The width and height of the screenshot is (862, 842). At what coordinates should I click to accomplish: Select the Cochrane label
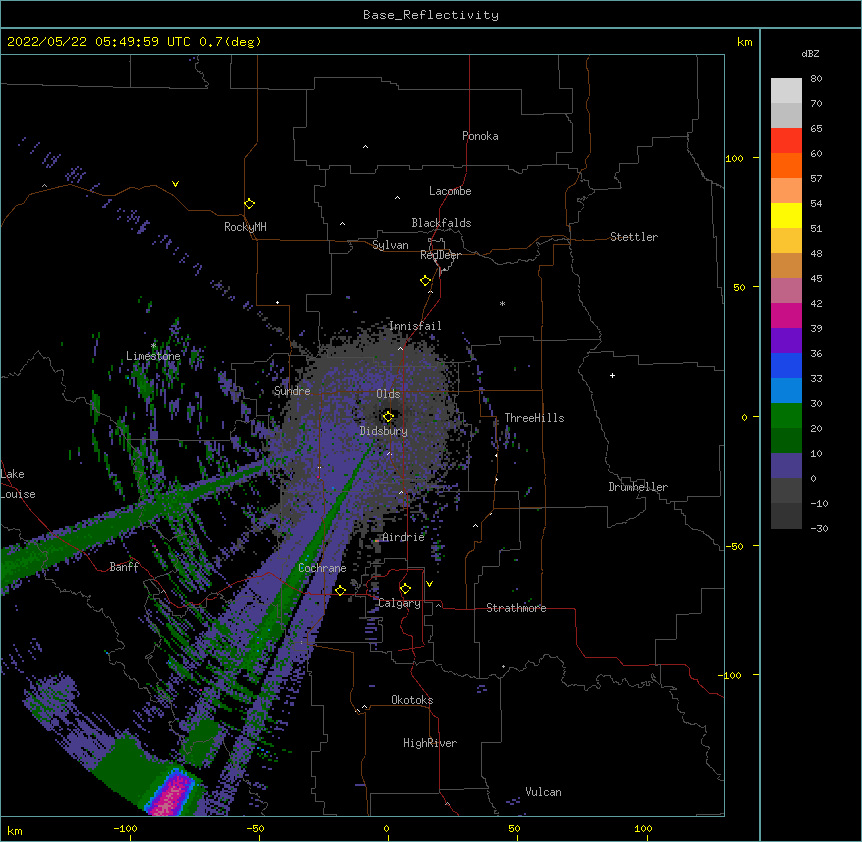pyautogui.click(x=322, y=568)
